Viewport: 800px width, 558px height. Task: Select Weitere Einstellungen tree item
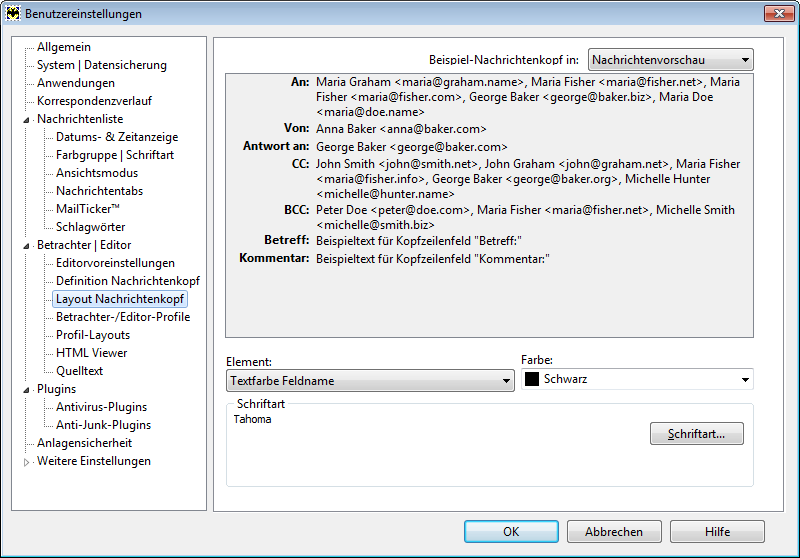pyautogui.click(x=94, y=461)
